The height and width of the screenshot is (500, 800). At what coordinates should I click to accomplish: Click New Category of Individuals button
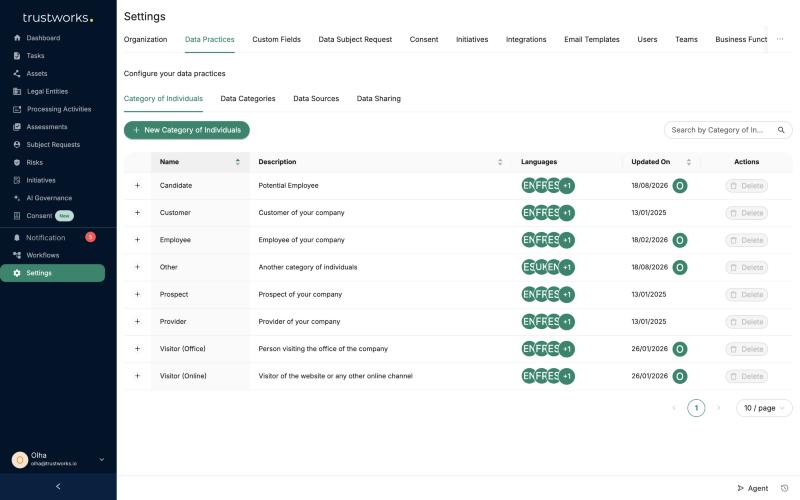pos(187,130)
